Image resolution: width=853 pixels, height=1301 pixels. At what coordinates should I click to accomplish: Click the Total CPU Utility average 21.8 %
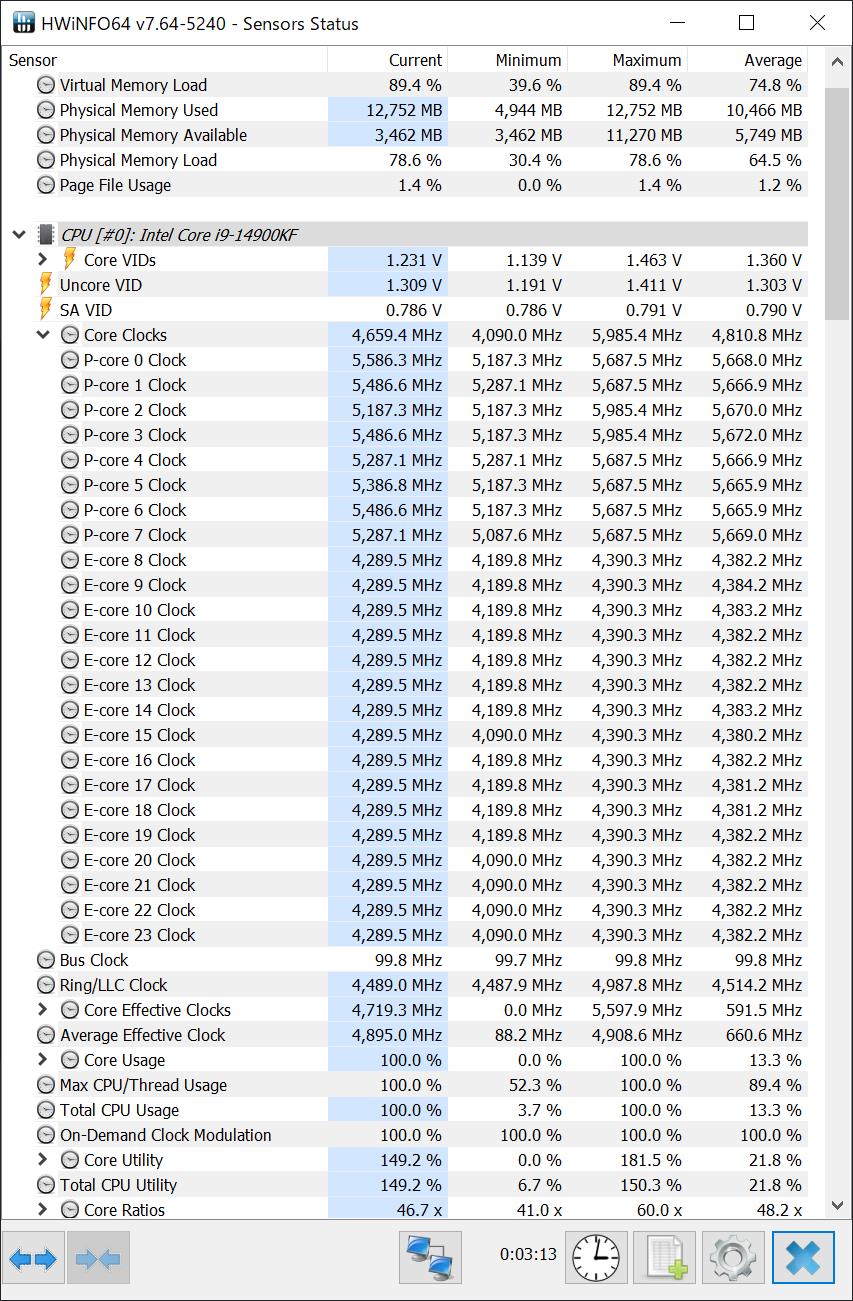(775, 1185)
